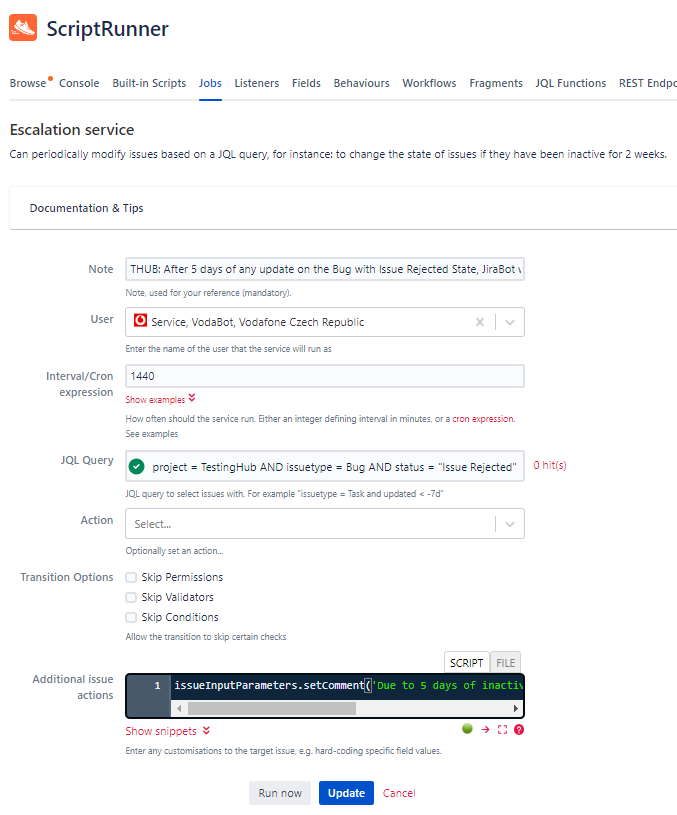The image size is (677, 815).
Task: Open the User dropdown chevron
Action: pyautogui.click(x=510, y=322)
